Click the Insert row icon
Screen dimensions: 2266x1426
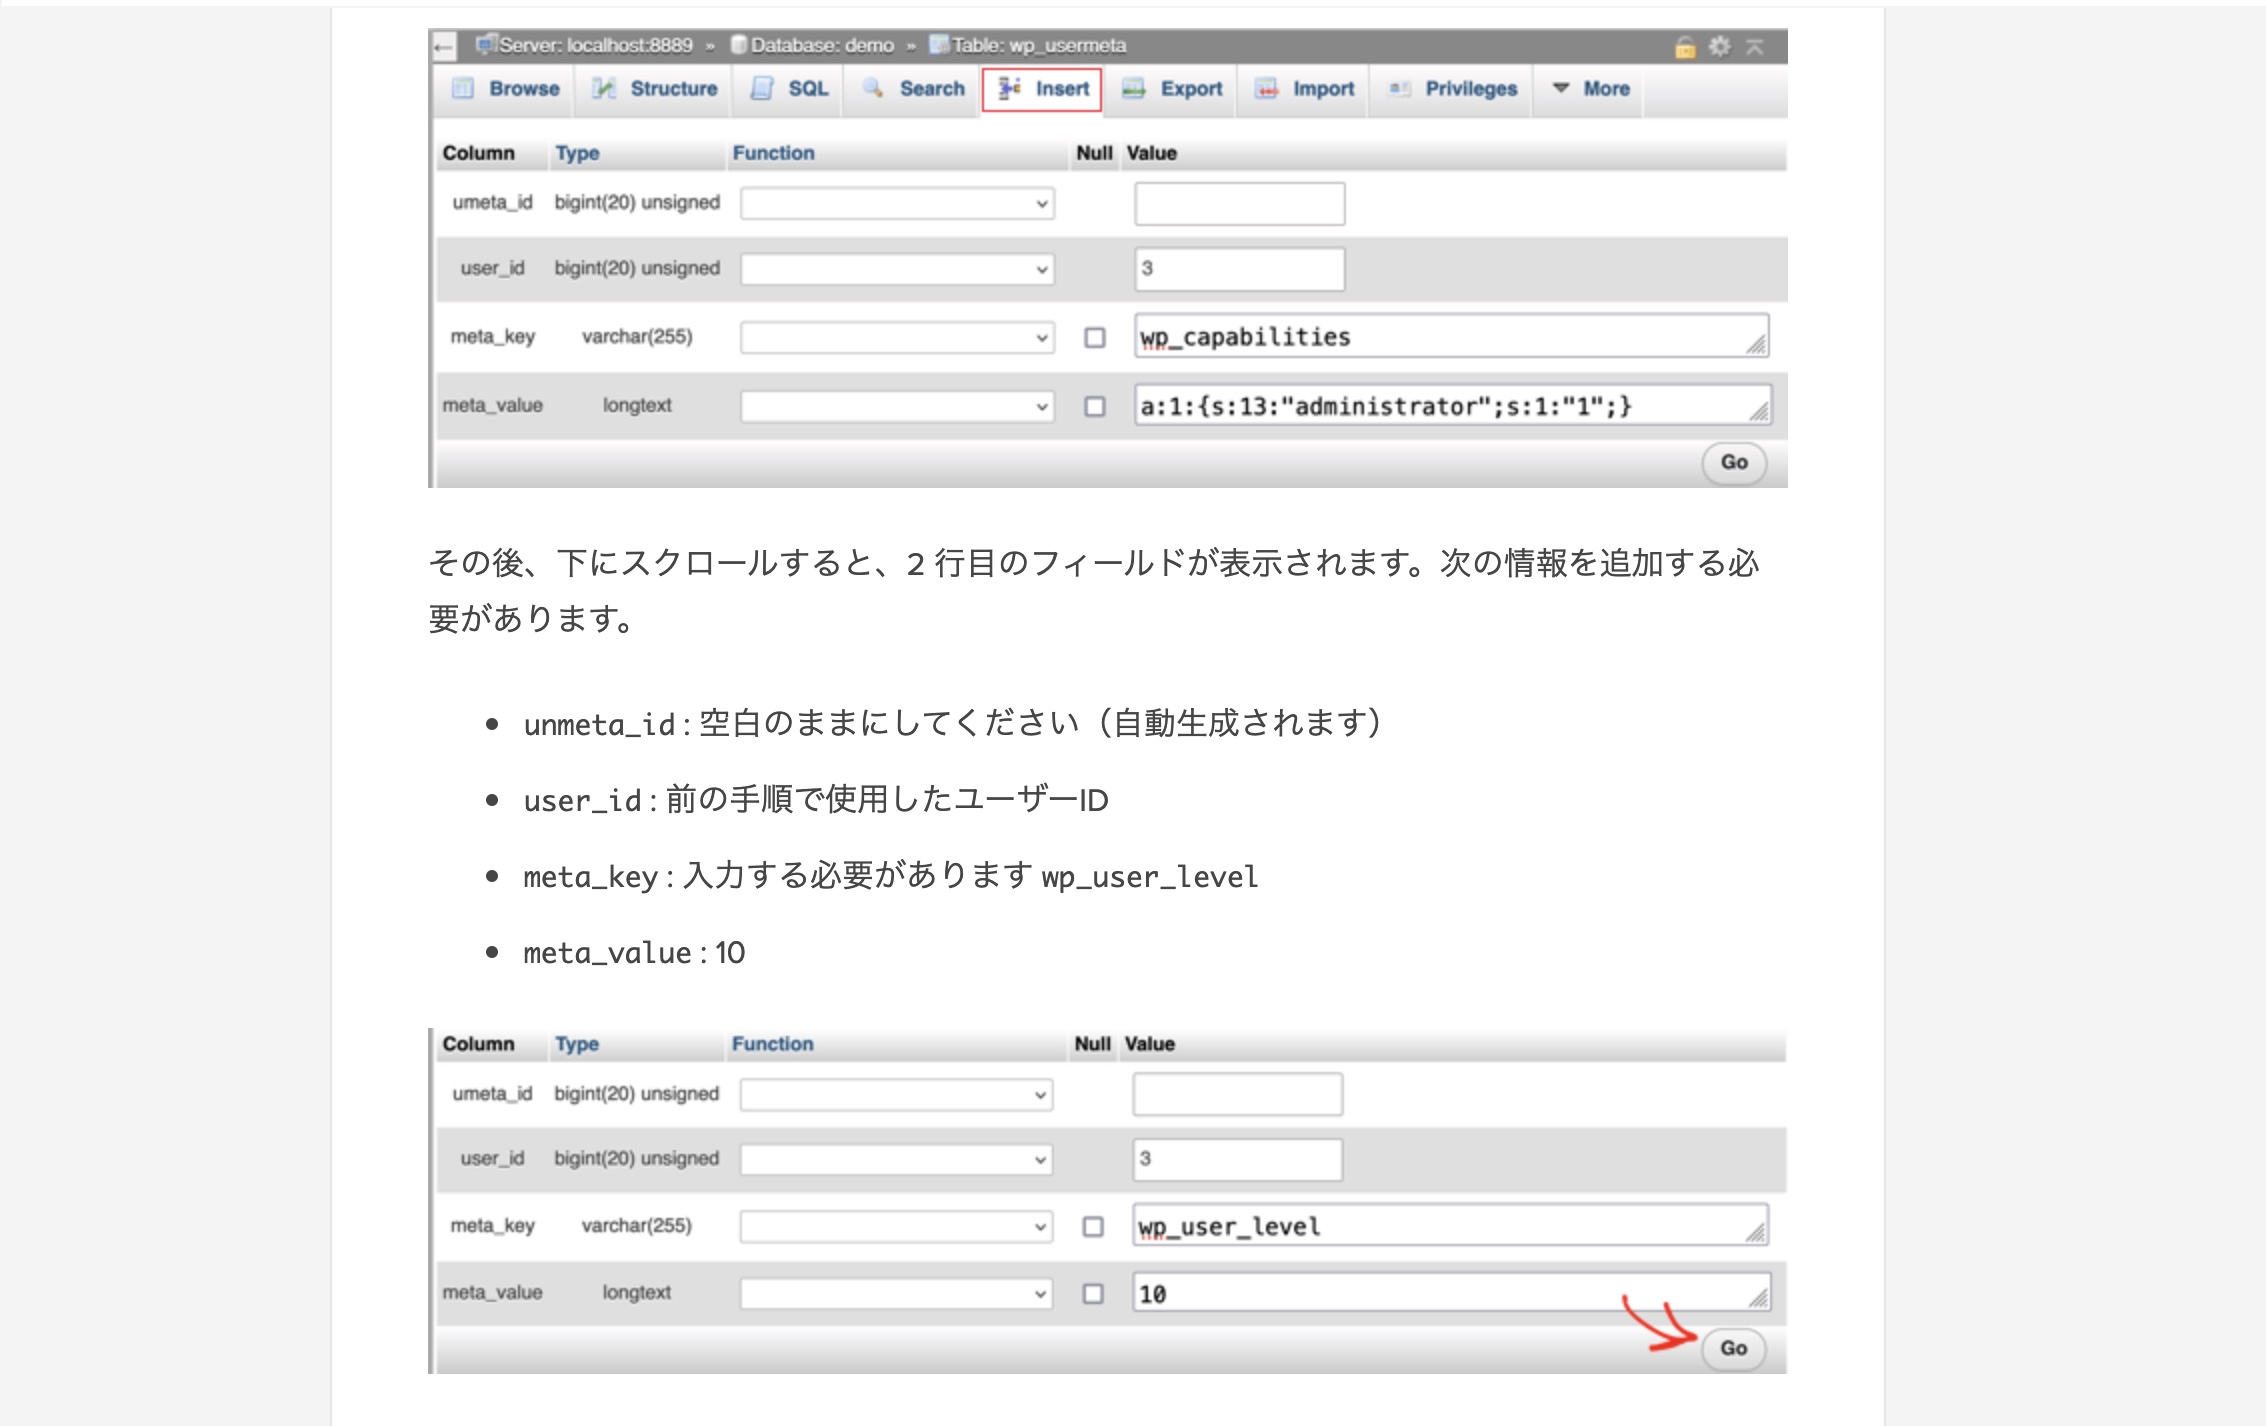click(x=1010, y=88)
